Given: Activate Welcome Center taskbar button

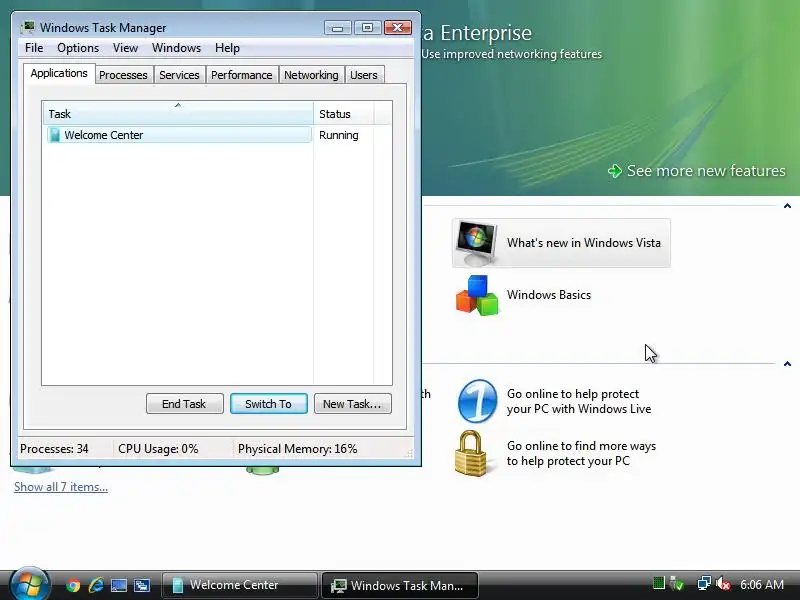Looking at the screenshot, I should pos(239,585).
